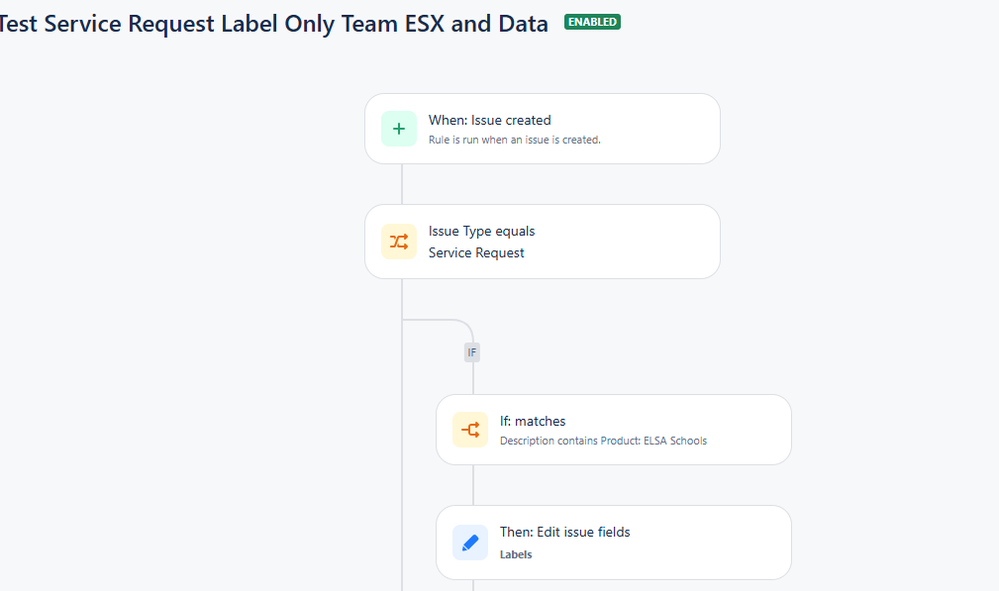Click connector line between IF badge and If: matches card
This screenshot has height=591, width=999.
click(473, 378)
